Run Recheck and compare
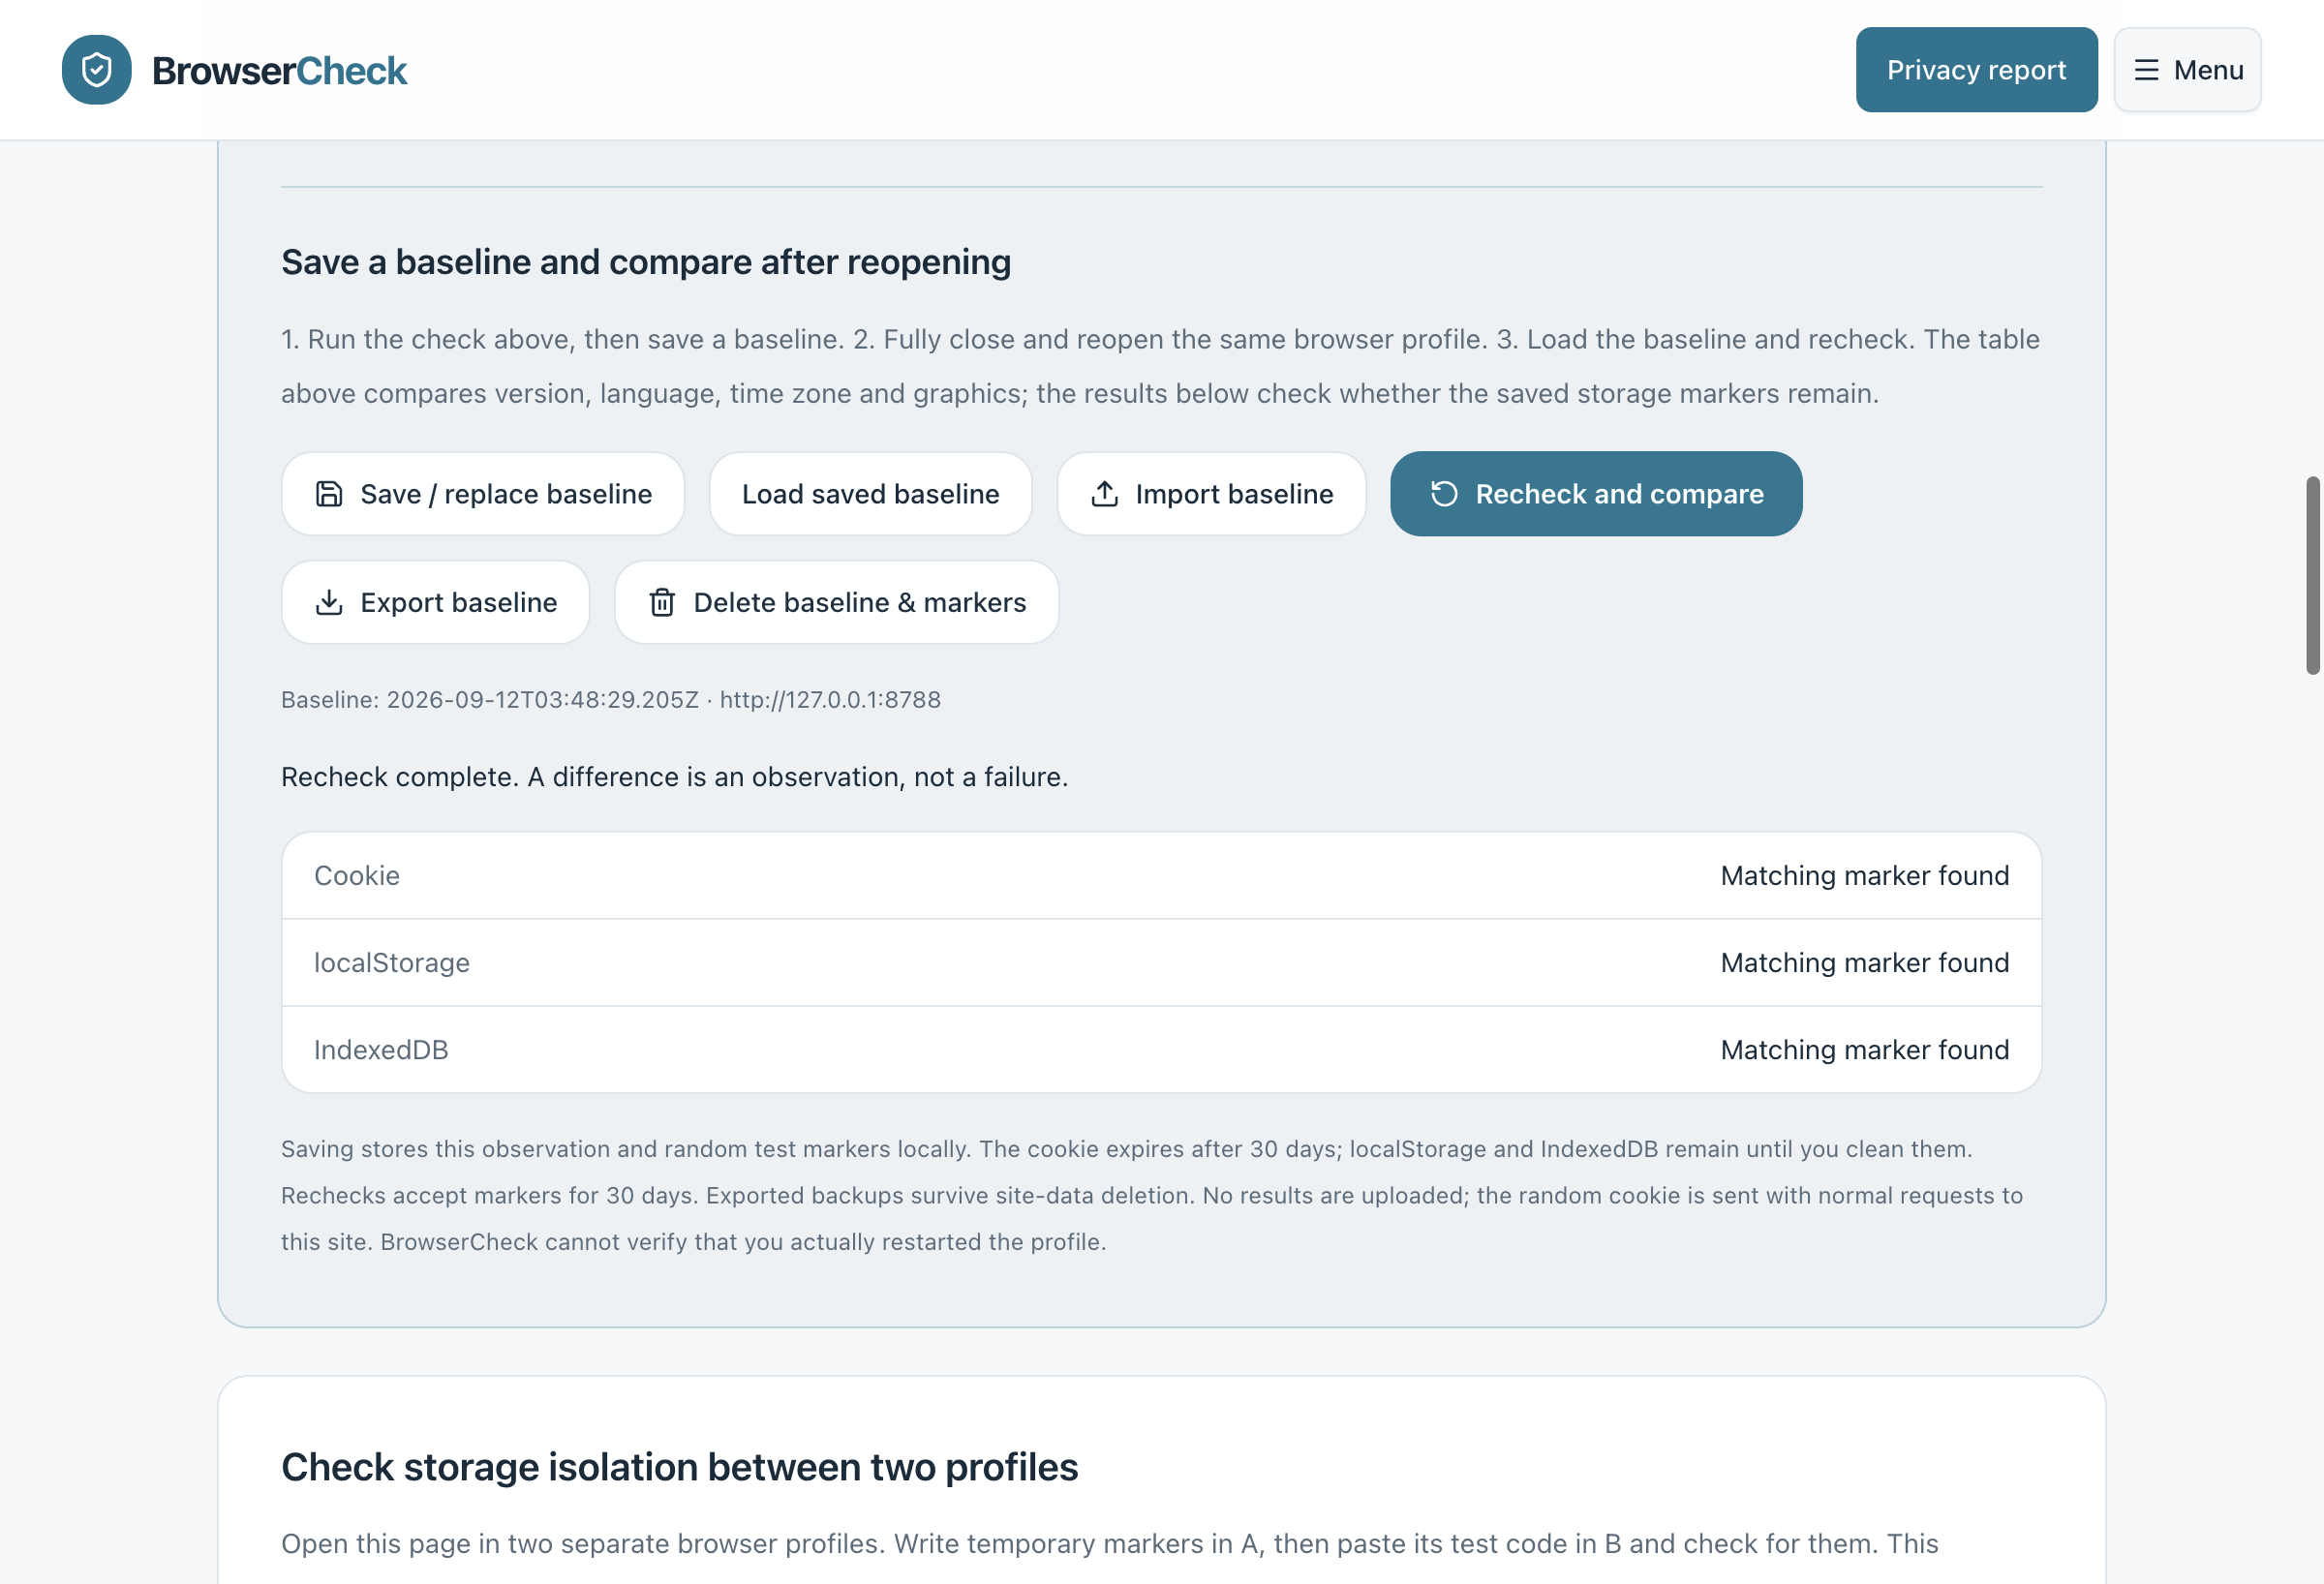The width and height of the screenshot is (2324, 1584). pyautogui.click(x=1596, y=494)
